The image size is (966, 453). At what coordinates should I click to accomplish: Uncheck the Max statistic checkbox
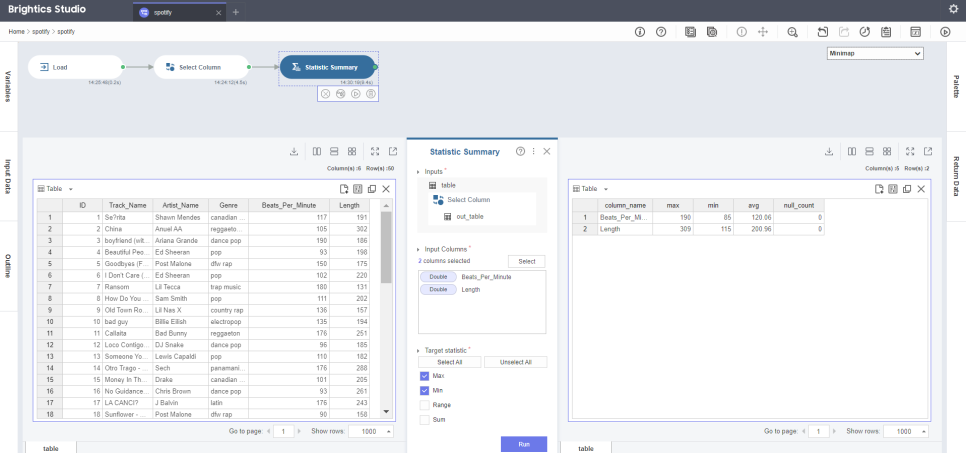pyautogui.click(x=424, y=376)
